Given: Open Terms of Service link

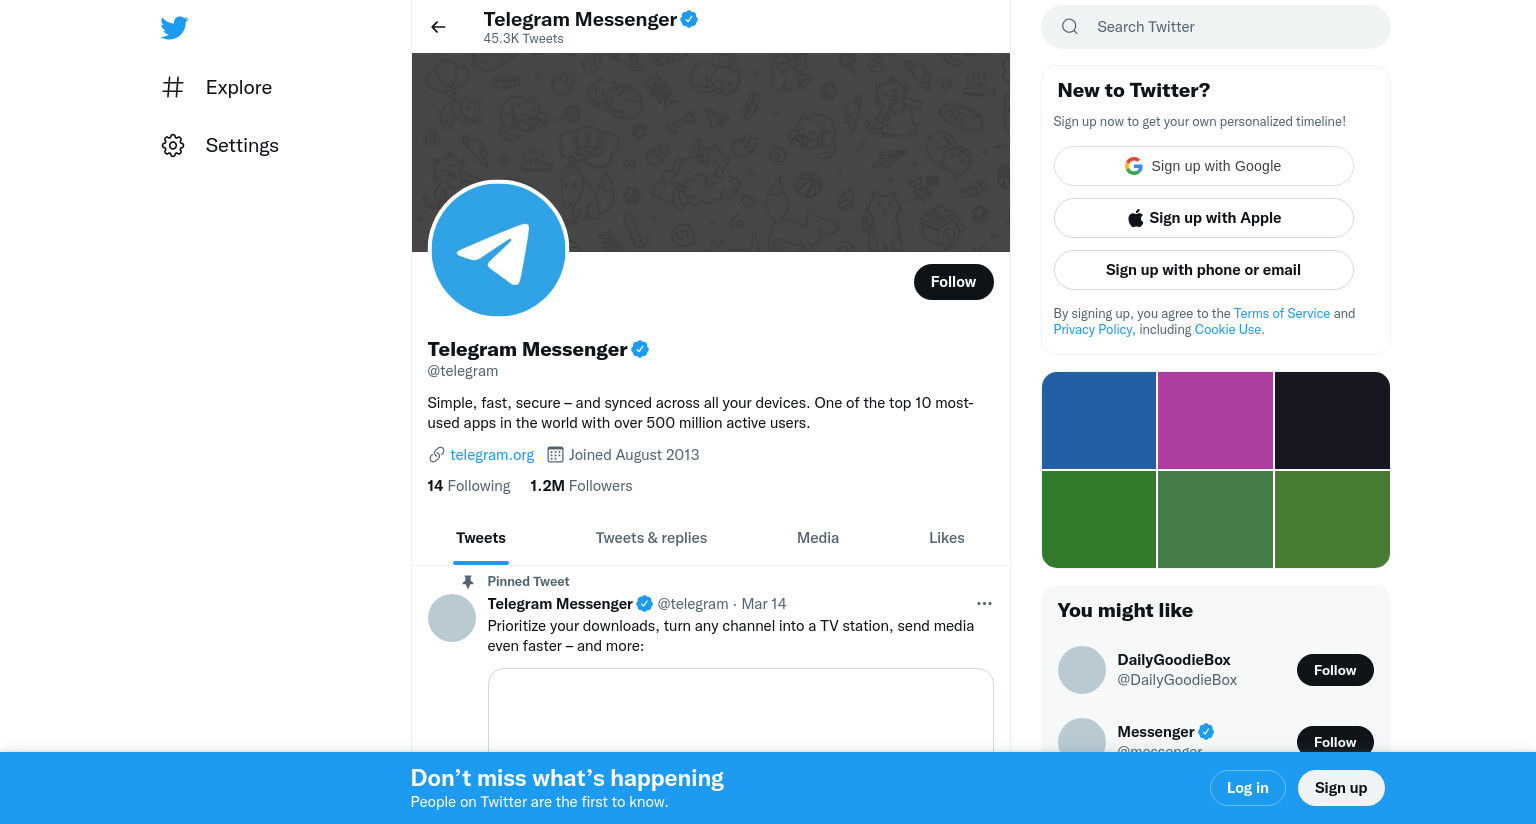Looking at the screenshot, I should point(1282,313).
